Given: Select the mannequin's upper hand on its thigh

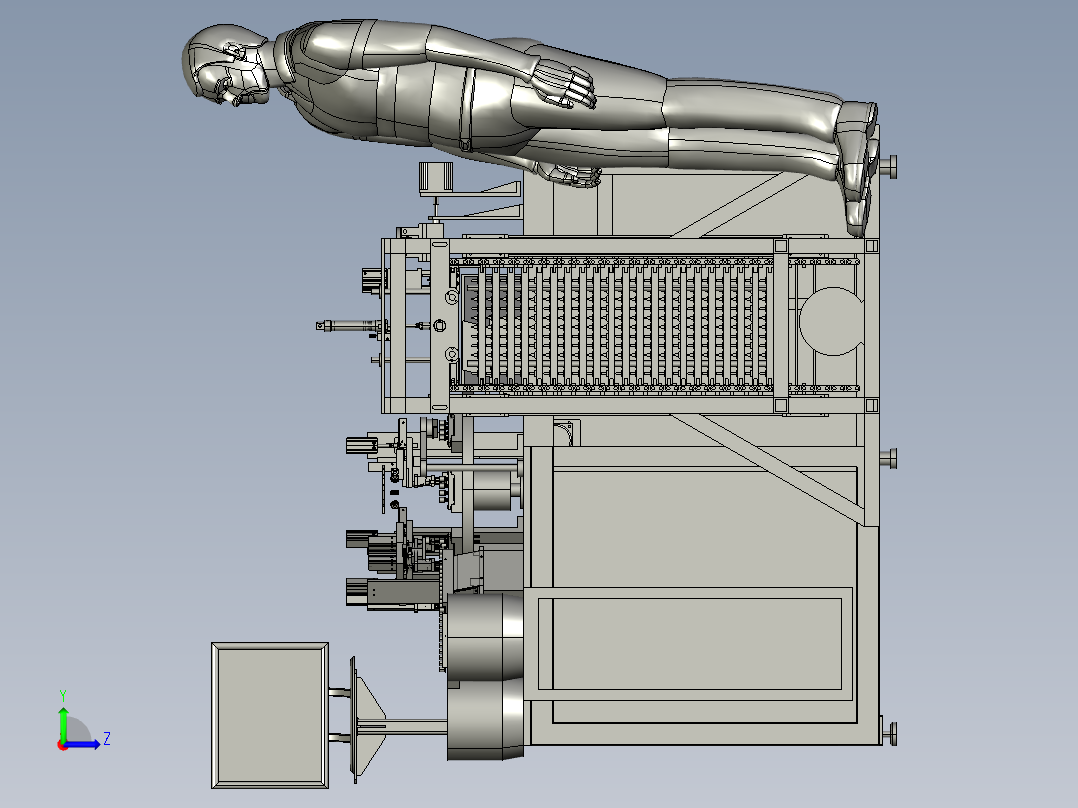Looking at the screenshot, I should [562, 83].
